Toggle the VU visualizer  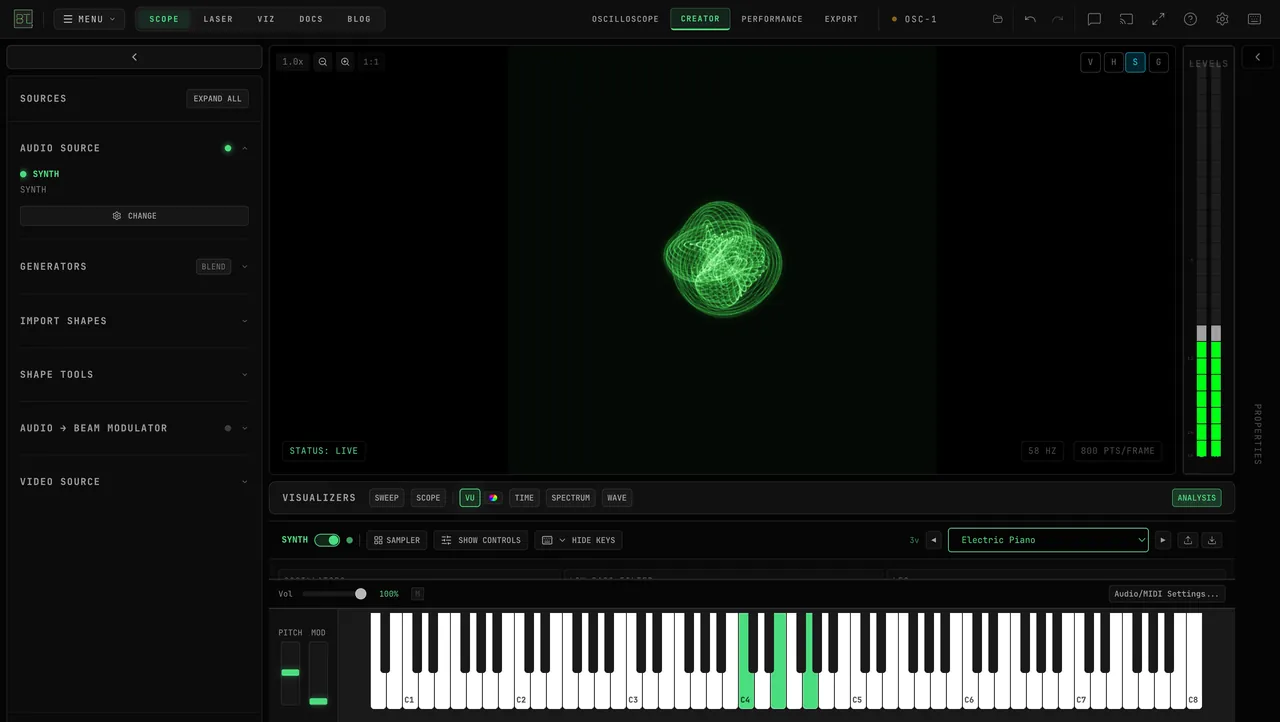(470, 498)
